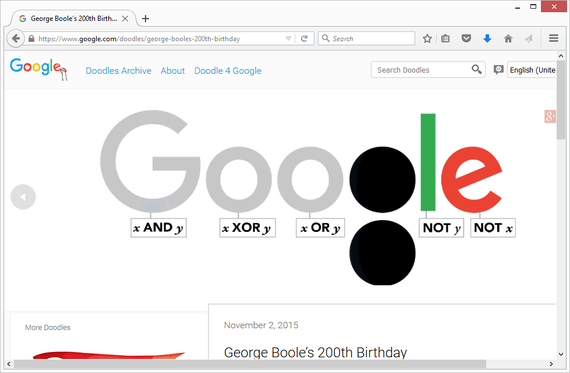Viewport: 570px width, 373px height.
Task: Open the English language dropdown
Action: (x=531, y=70)
